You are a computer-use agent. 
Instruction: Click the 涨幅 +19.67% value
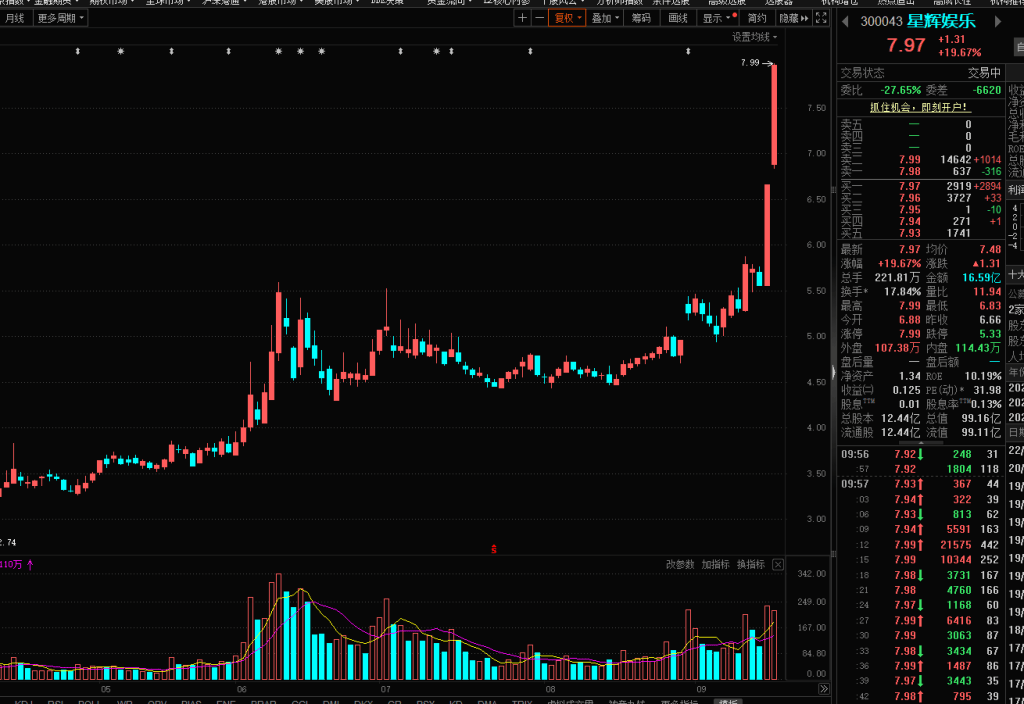coord(899,264)
